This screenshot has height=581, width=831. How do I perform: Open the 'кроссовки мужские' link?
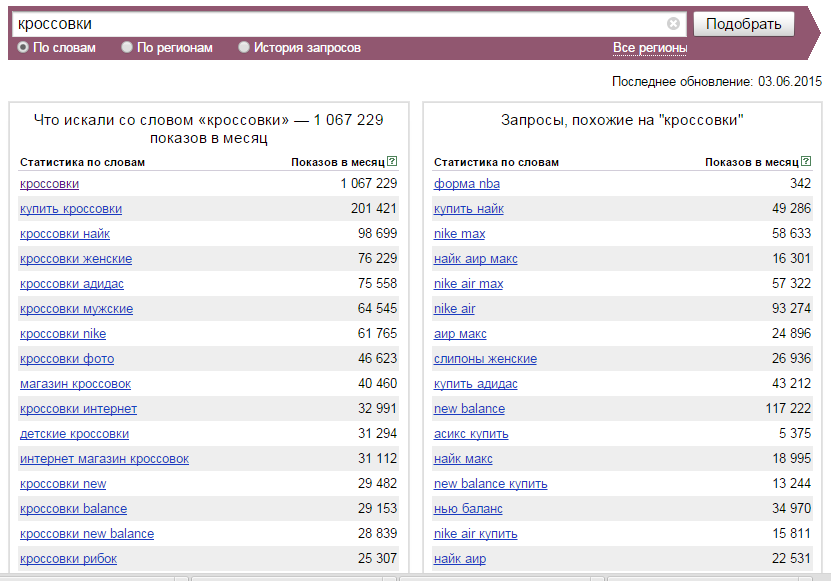point(76,309)
